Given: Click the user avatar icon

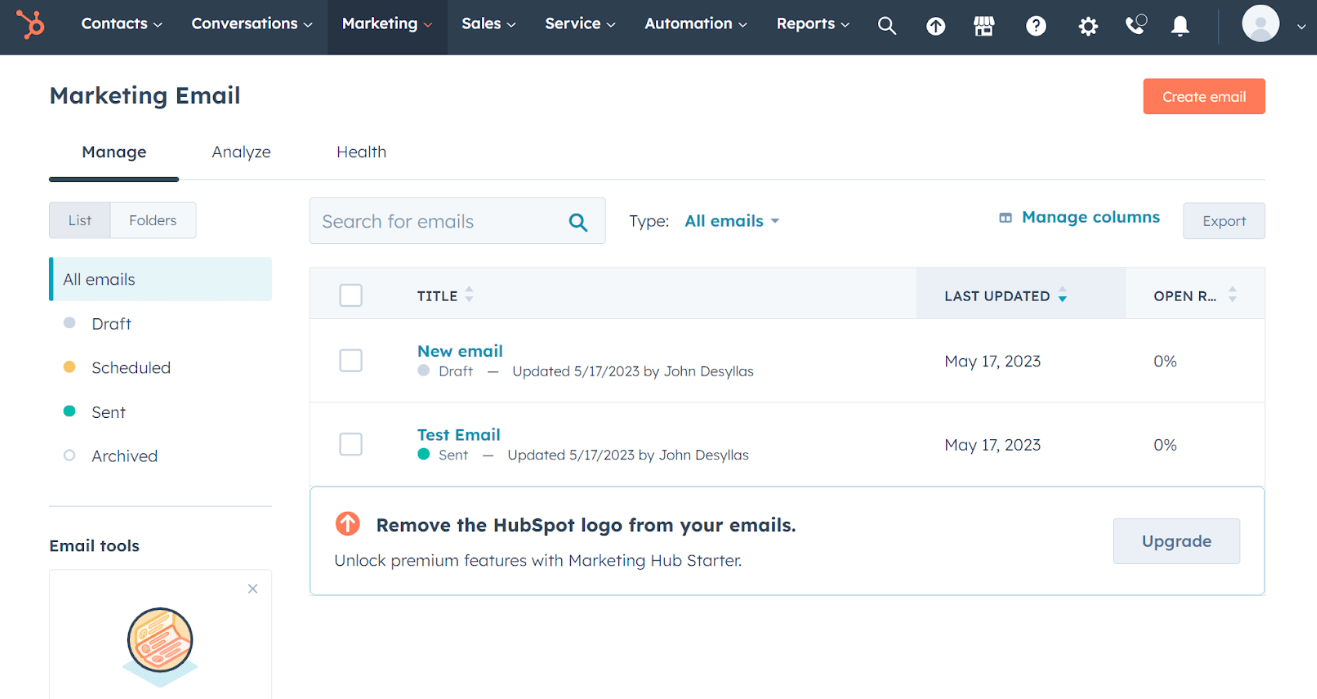Looking at the screenshot, I should click(1260, 23).
